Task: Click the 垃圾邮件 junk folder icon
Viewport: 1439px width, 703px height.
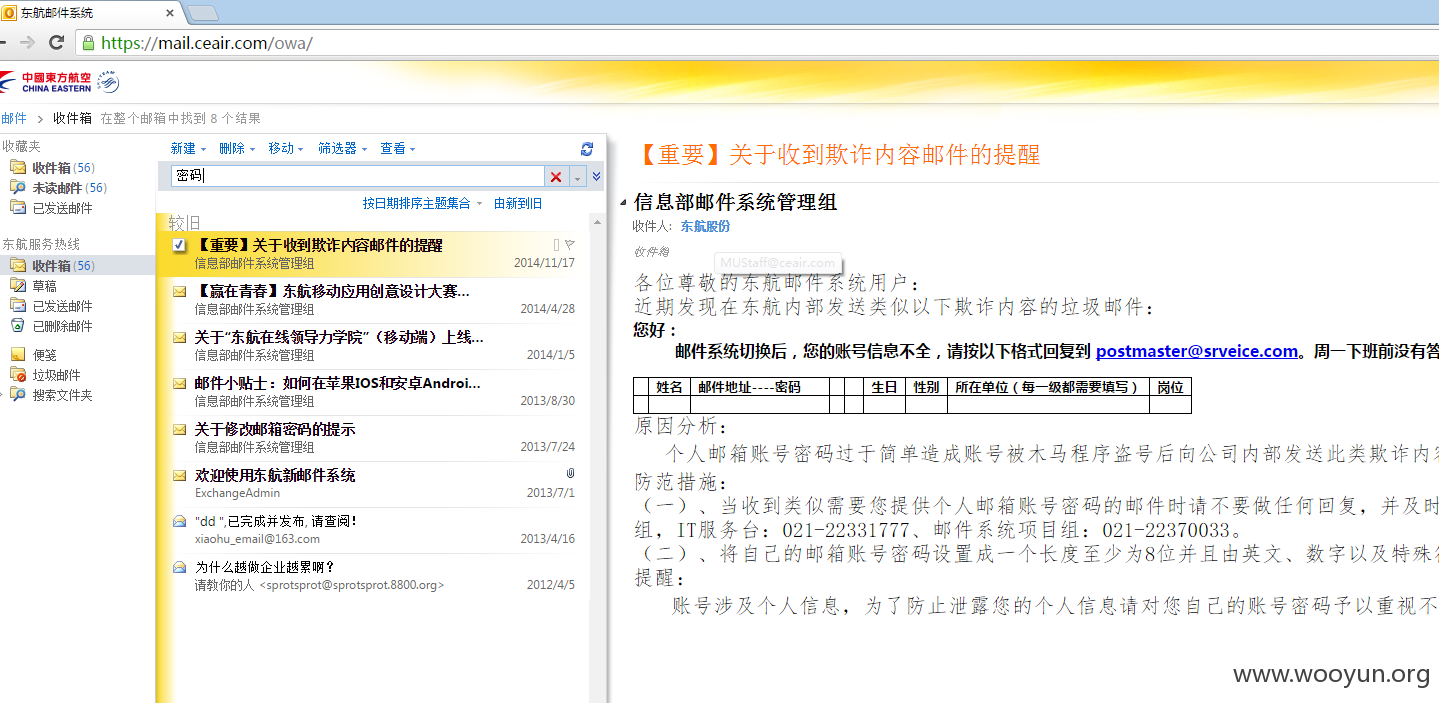Action: tap(17, 375)
